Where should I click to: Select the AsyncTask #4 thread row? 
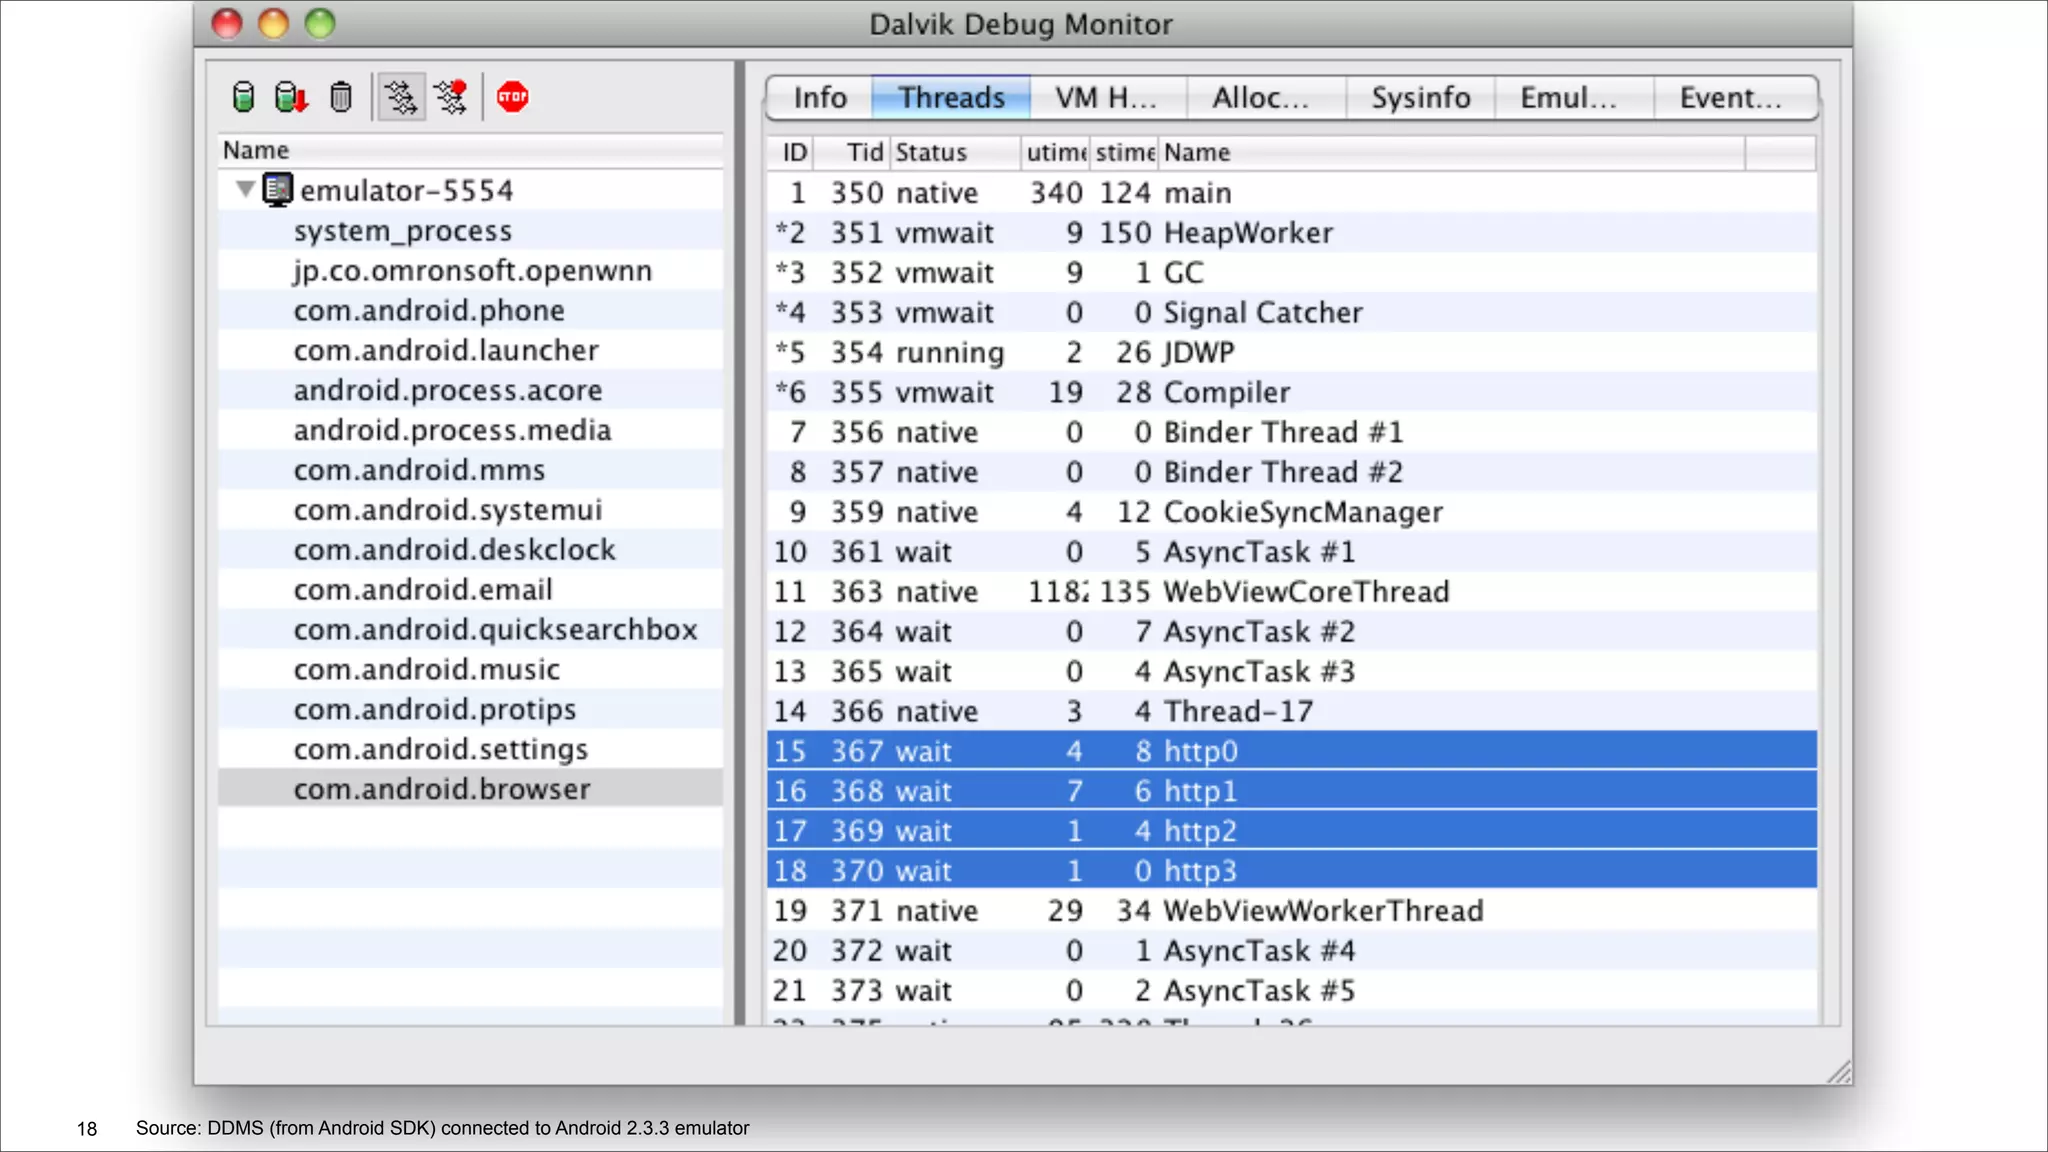point(1291,951)
